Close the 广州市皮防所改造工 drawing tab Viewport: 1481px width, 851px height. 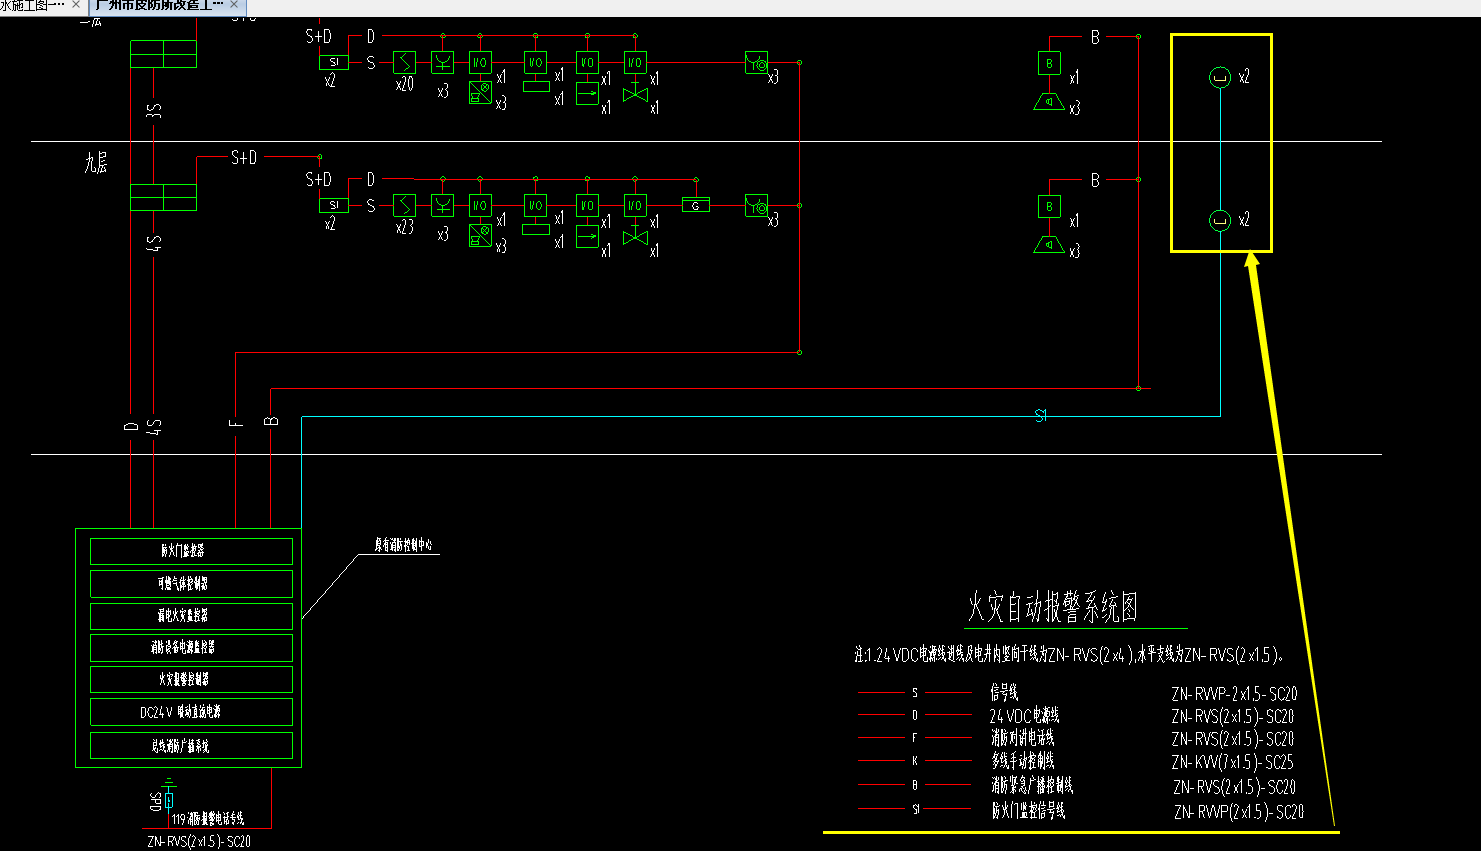(235, 6)
